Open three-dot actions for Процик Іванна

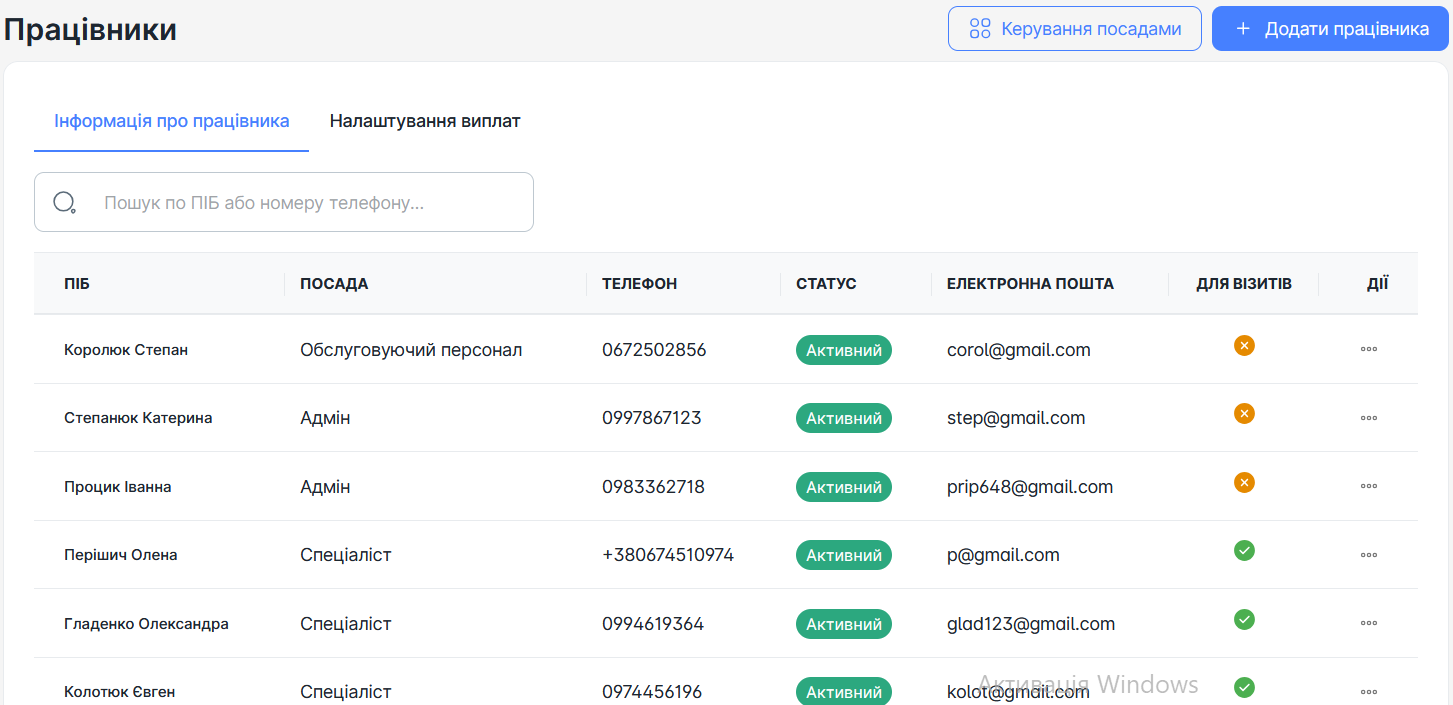1369,486
